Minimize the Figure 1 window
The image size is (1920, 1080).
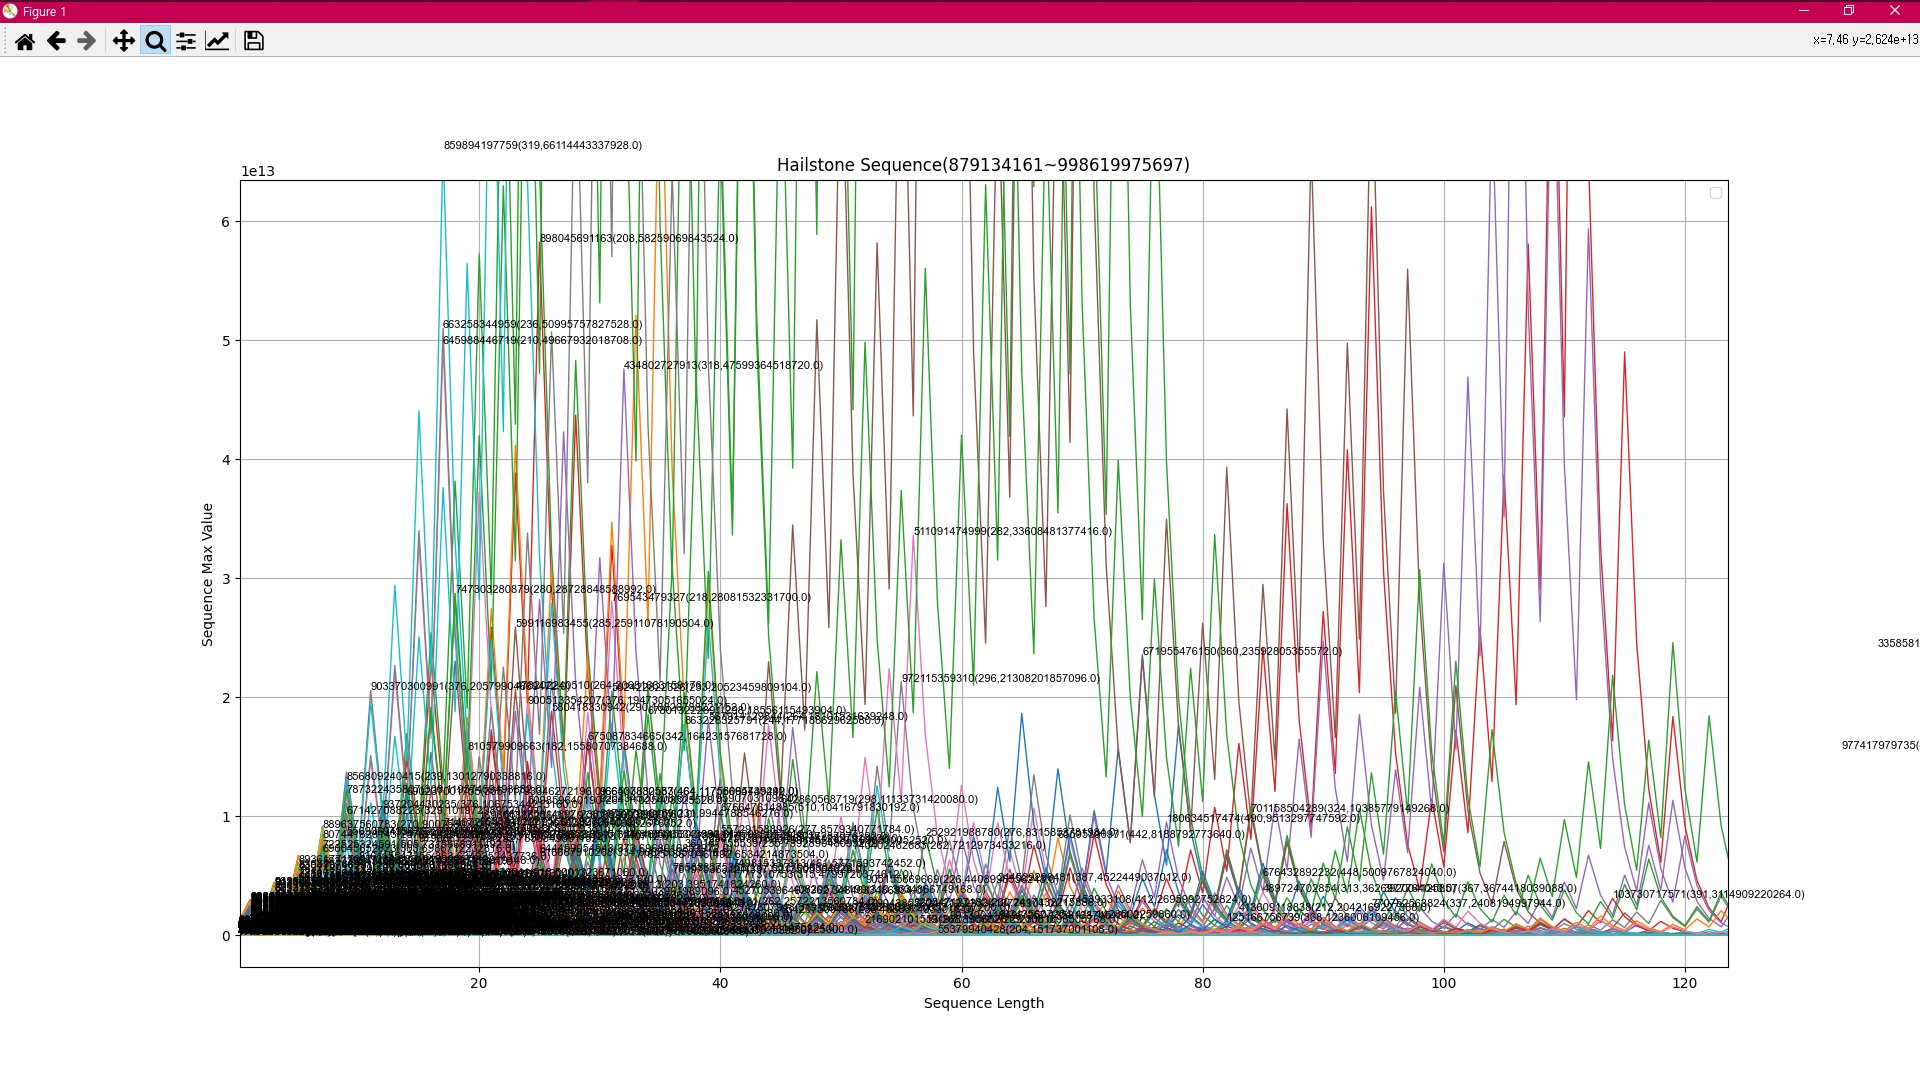coord(1804,11)
